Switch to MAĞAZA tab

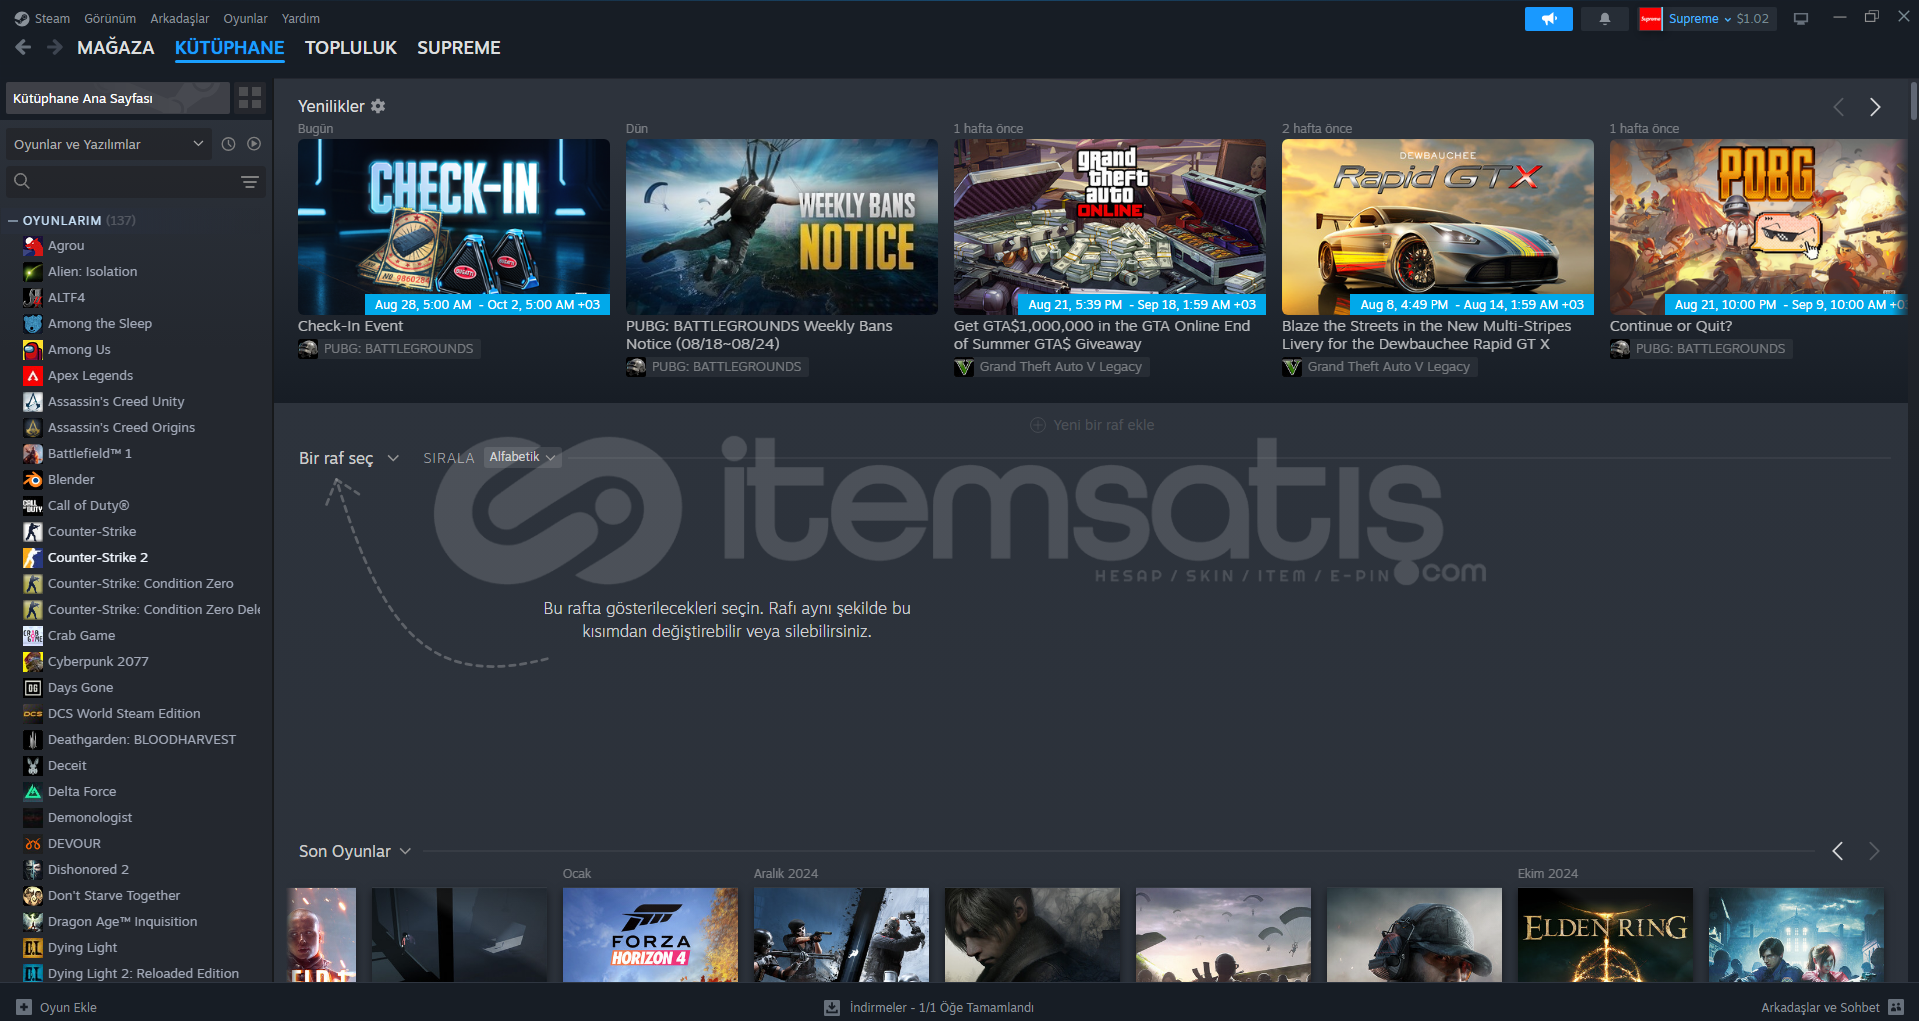[x=116, y=48]
